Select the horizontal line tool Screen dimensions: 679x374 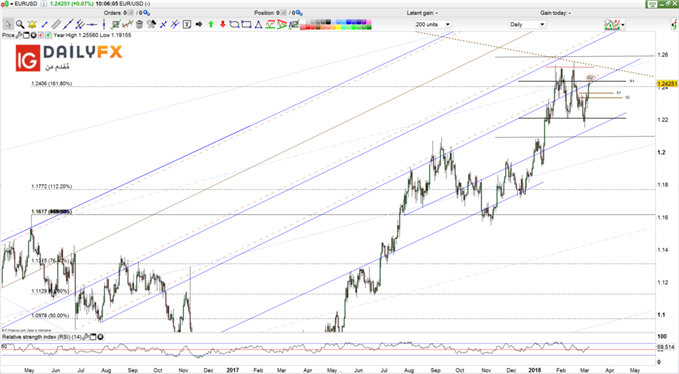click(92, 25)
